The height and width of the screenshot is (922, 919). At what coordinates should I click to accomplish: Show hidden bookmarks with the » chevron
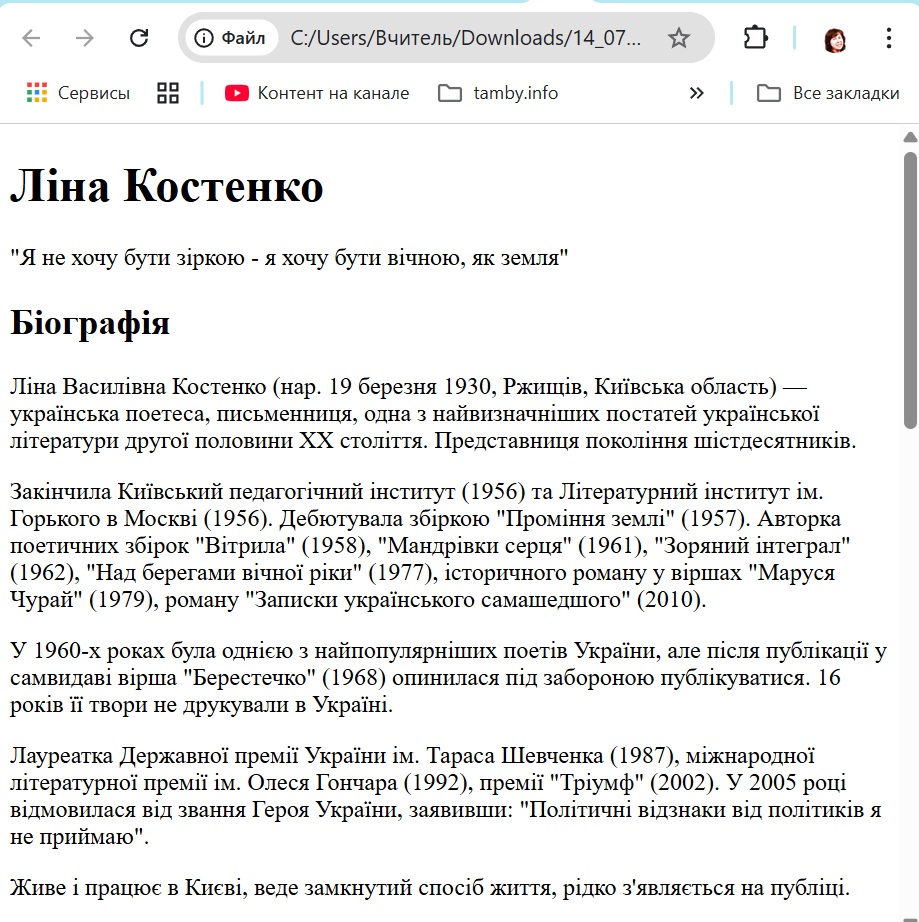697,93
